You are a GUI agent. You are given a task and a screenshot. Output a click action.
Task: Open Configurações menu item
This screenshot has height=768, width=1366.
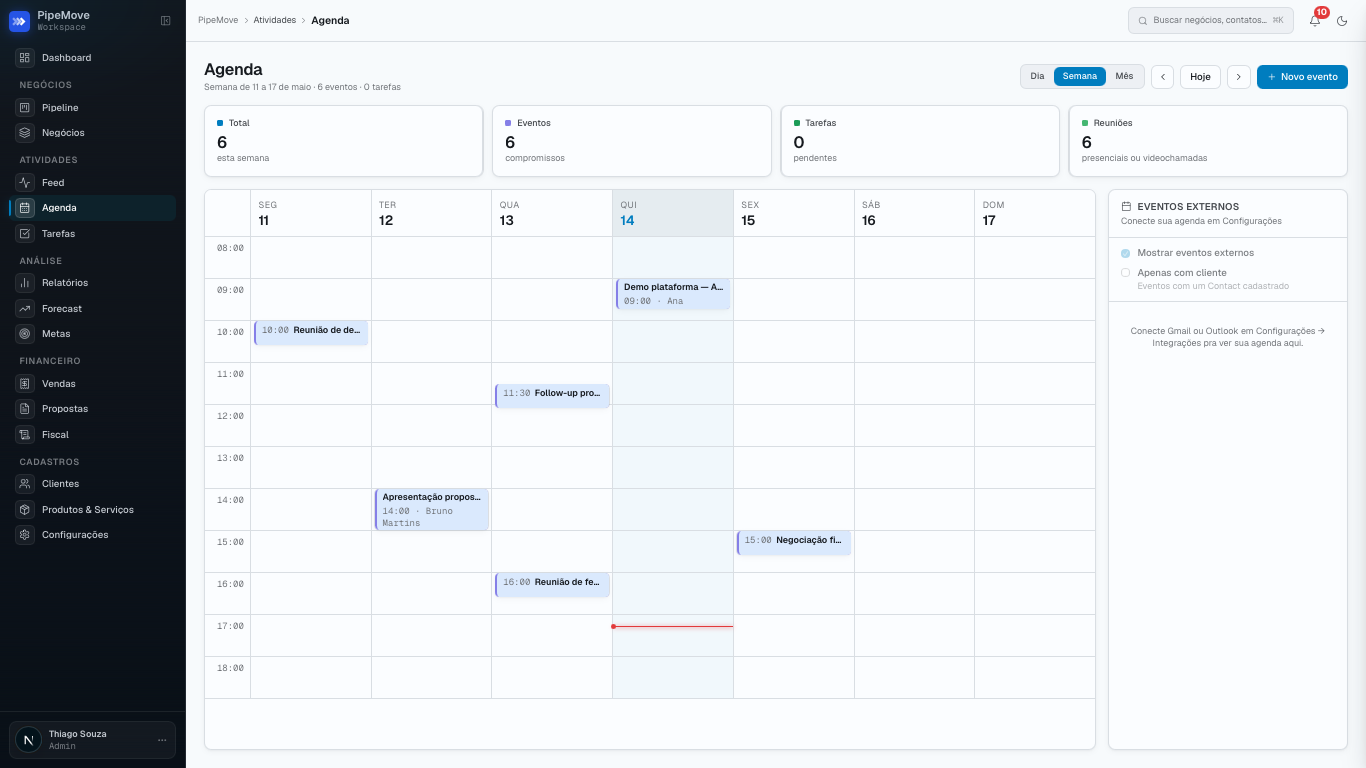93,535
